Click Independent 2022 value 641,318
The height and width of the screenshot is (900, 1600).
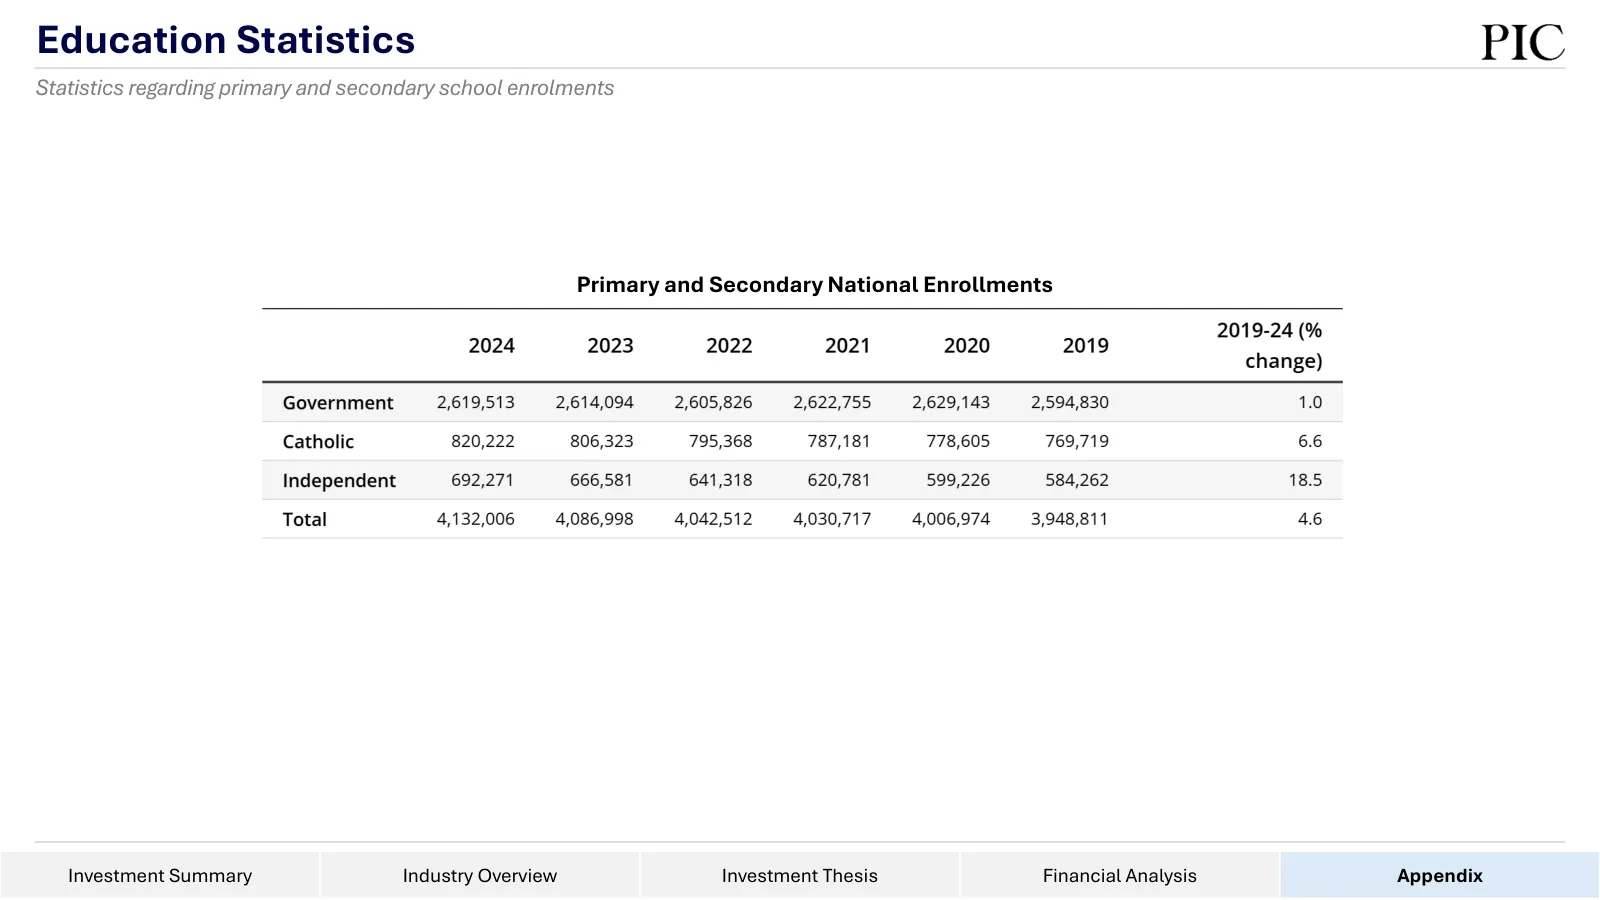[721, 480]
